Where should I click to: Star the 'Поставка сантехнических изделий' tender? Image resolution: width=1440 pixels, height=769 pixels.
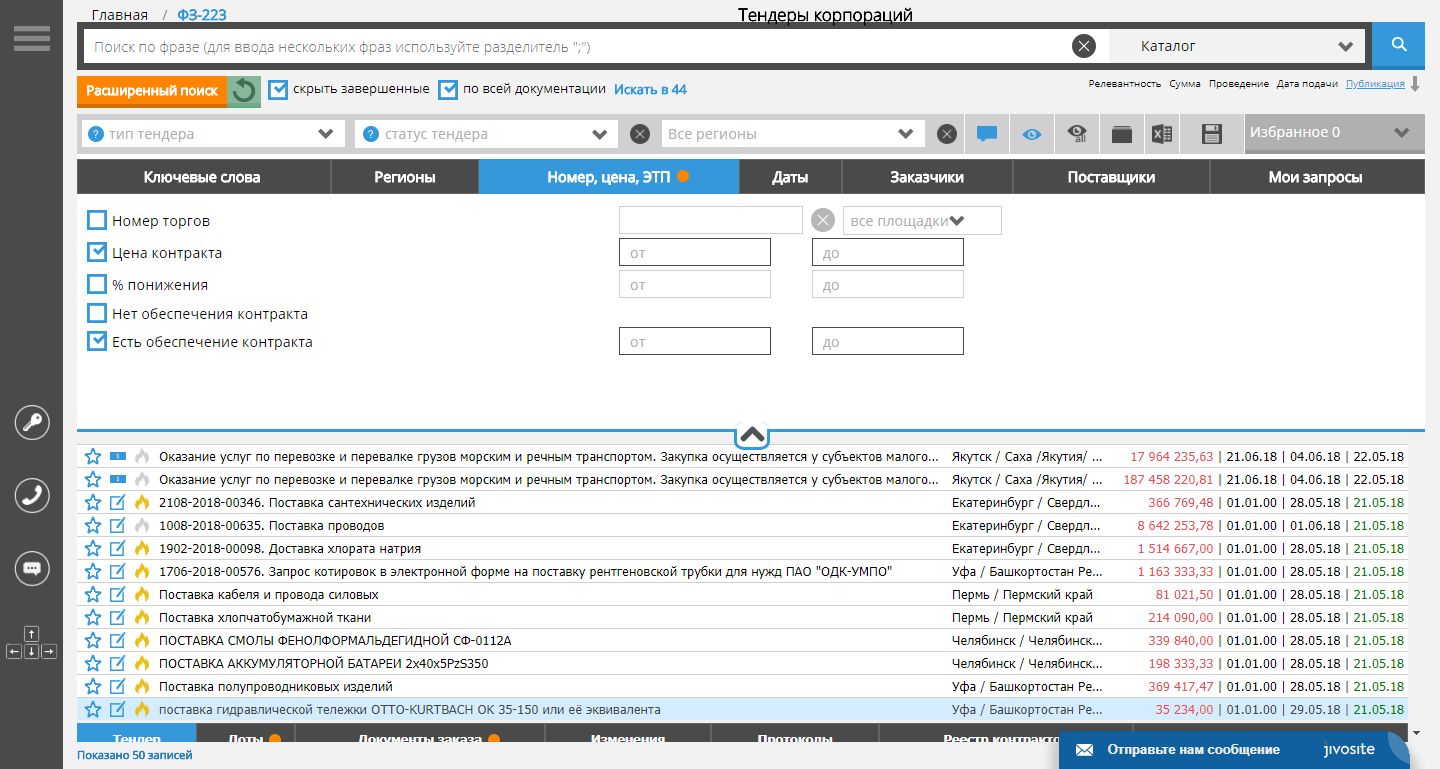(93, 502)
